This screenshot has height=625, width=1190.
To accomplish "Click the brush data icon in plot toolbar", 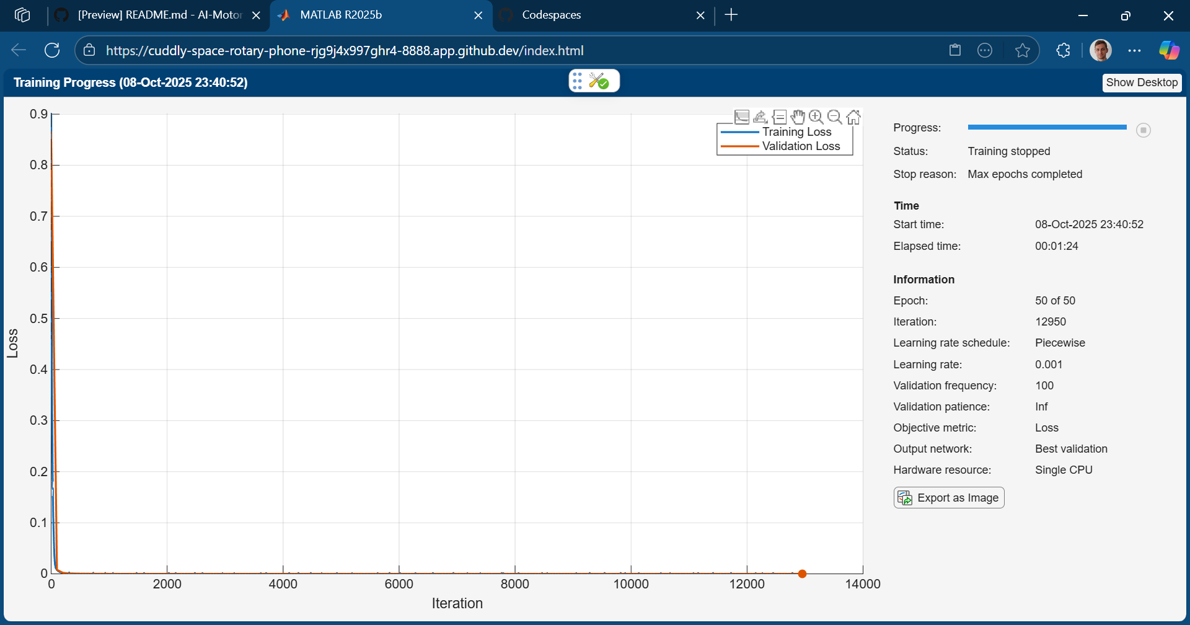I will coord(760,117).
